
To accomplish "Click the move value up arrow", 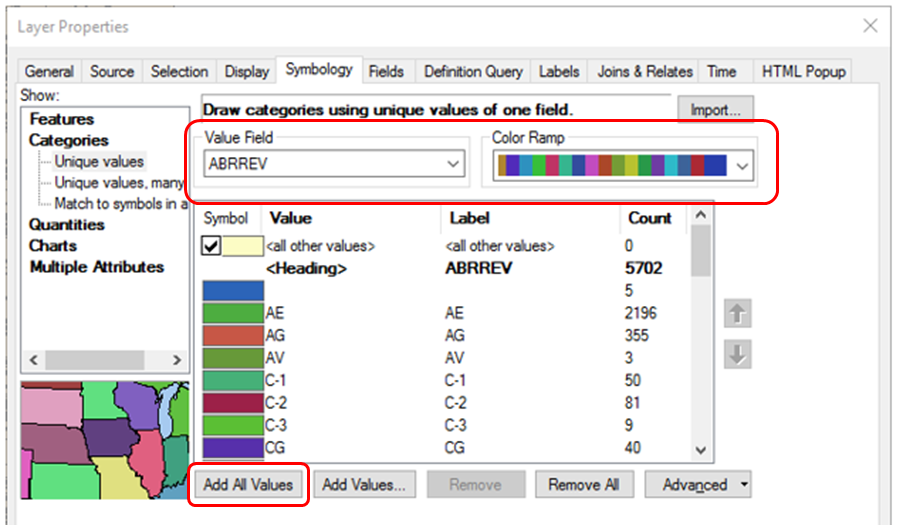I will click(x=737, y=314).
